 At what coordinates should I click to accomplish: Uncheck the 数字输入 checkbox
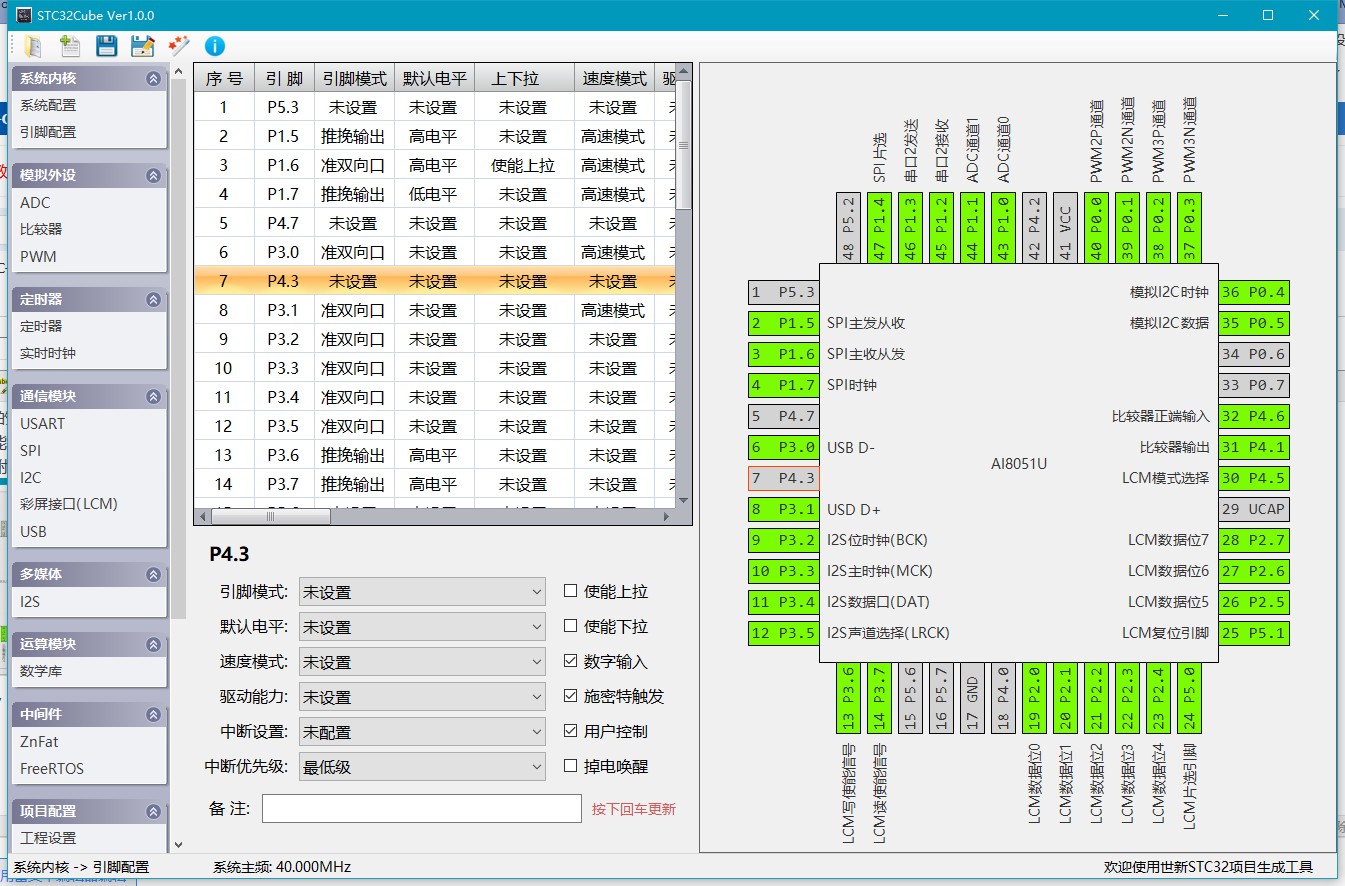tap(570, 661)
